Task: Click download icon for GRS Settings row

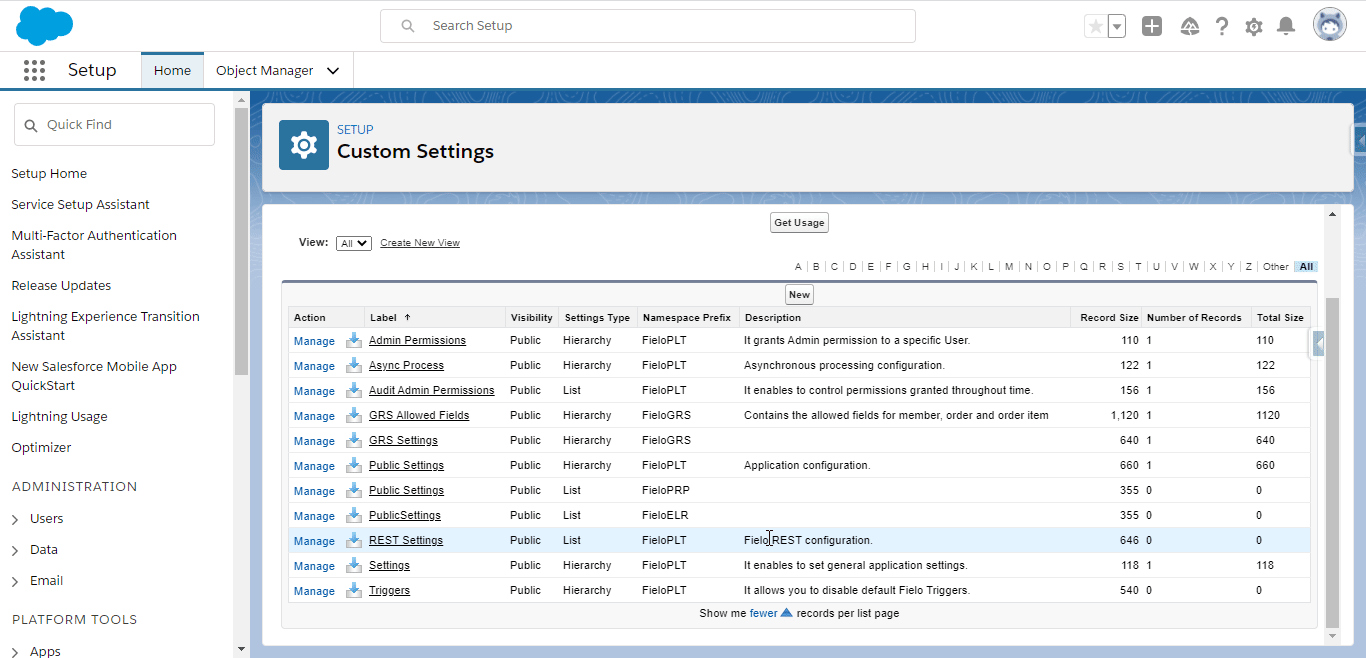Action: [353, 440]
